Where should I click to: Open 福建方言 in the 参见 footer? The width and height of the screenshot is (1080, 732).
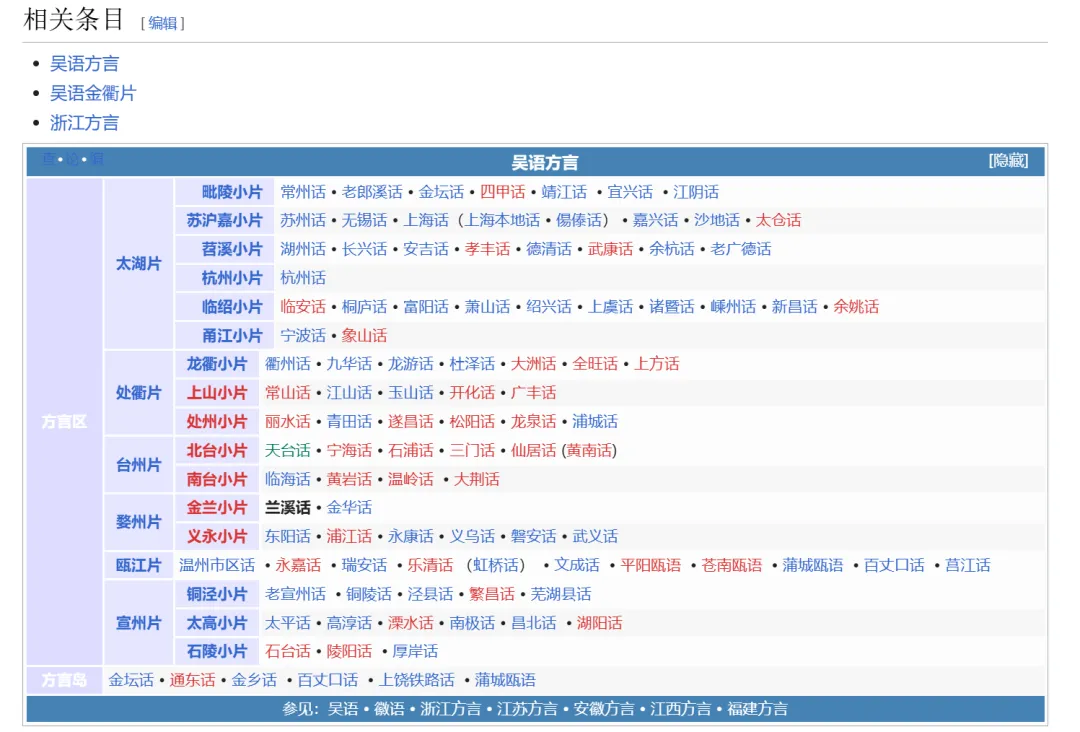coord(757,709)
